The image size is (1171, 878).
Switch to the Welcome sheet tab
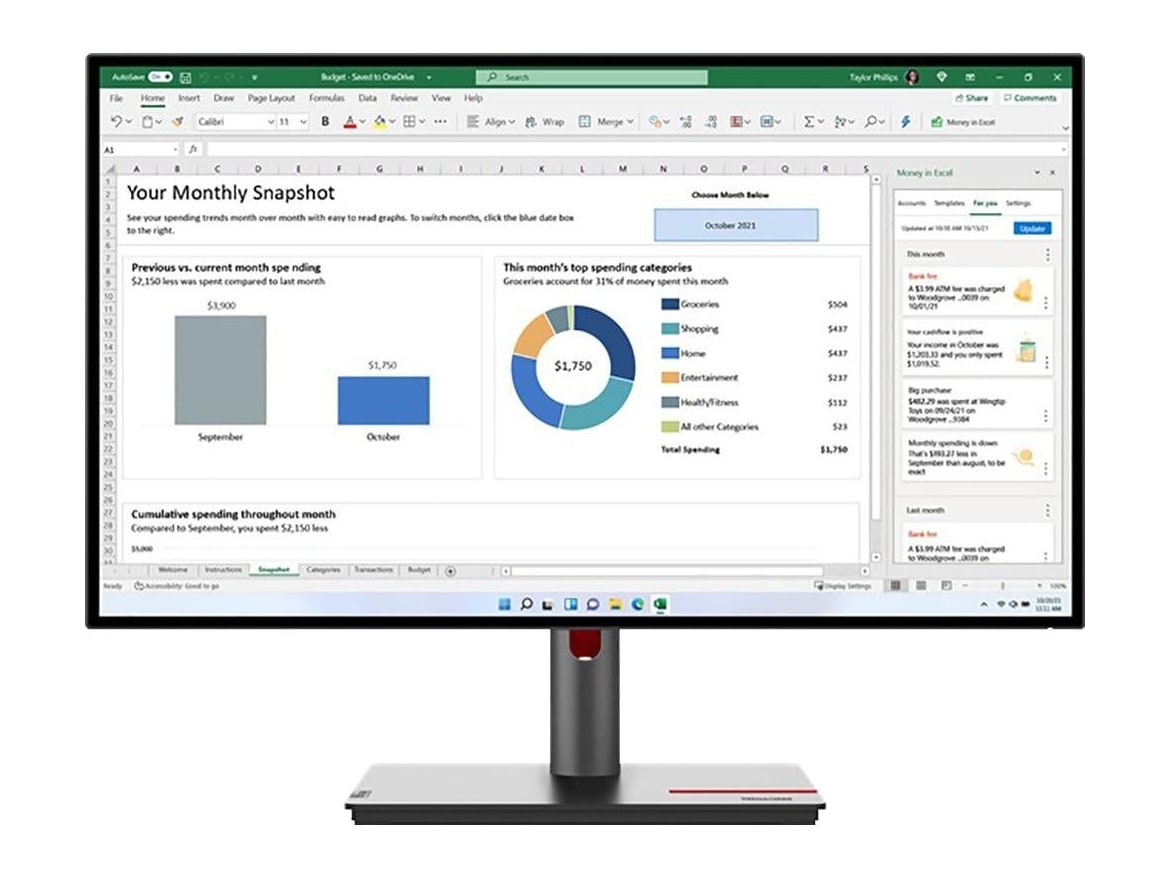tap(173, 570)
